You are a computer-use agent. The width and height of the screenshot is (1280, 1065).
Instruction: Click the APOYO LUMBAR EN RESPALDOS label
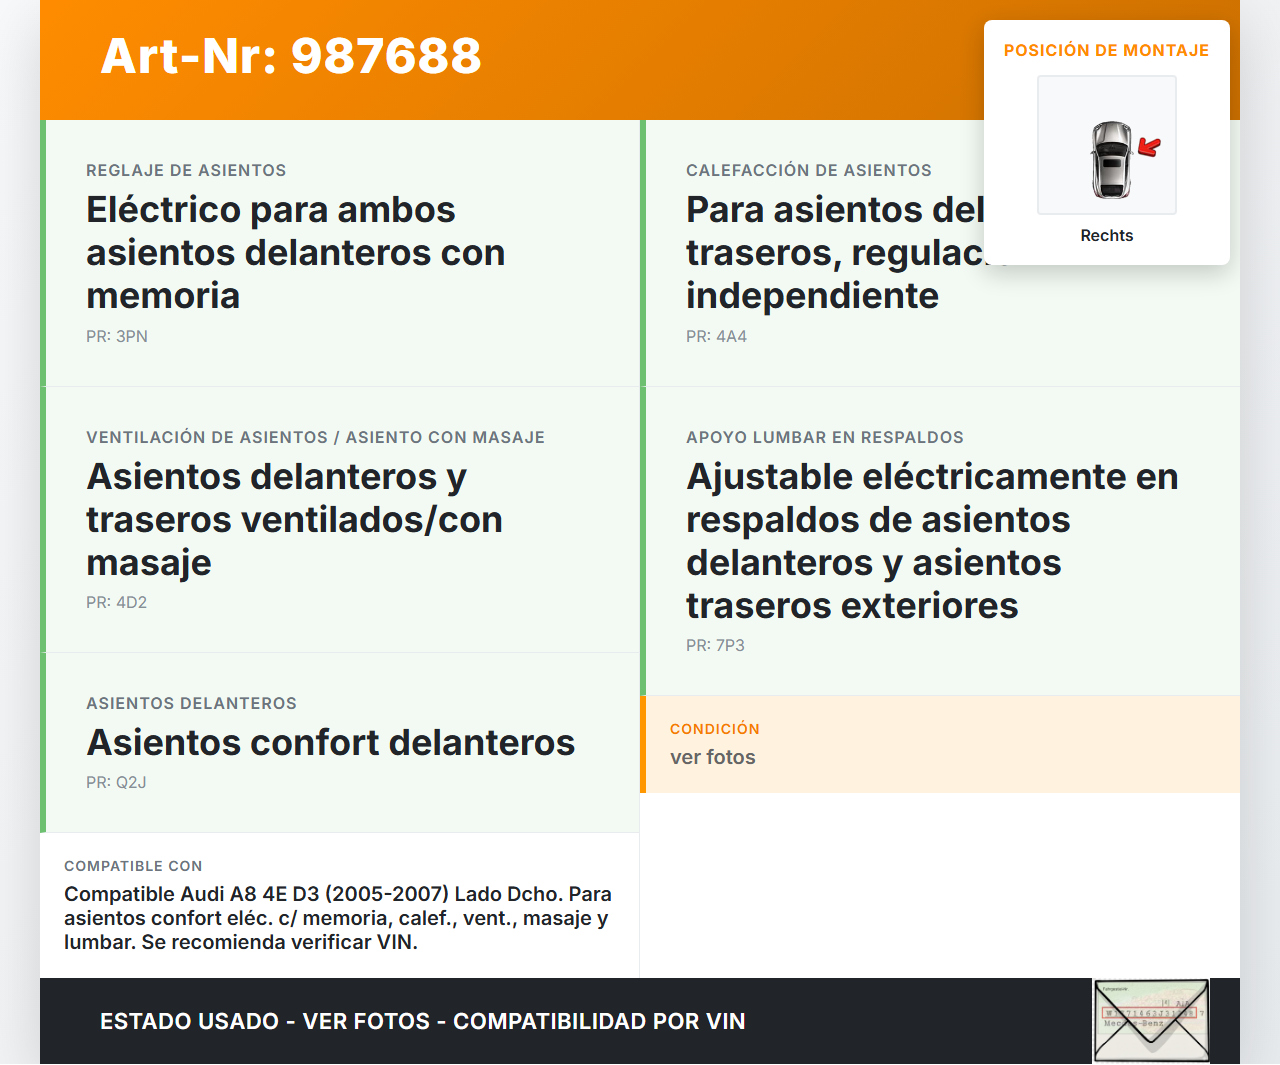824,437
